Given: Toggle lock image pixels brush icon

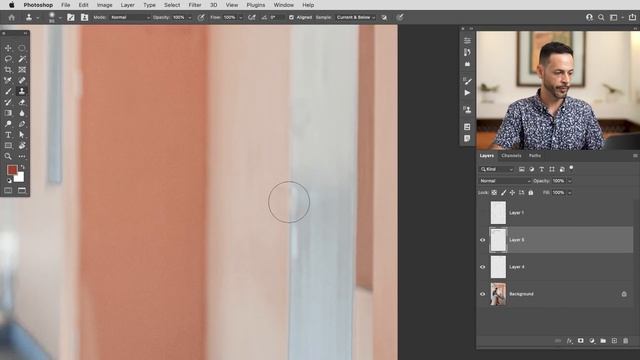Looking at the screenshot, I should (x=503, y=192).
